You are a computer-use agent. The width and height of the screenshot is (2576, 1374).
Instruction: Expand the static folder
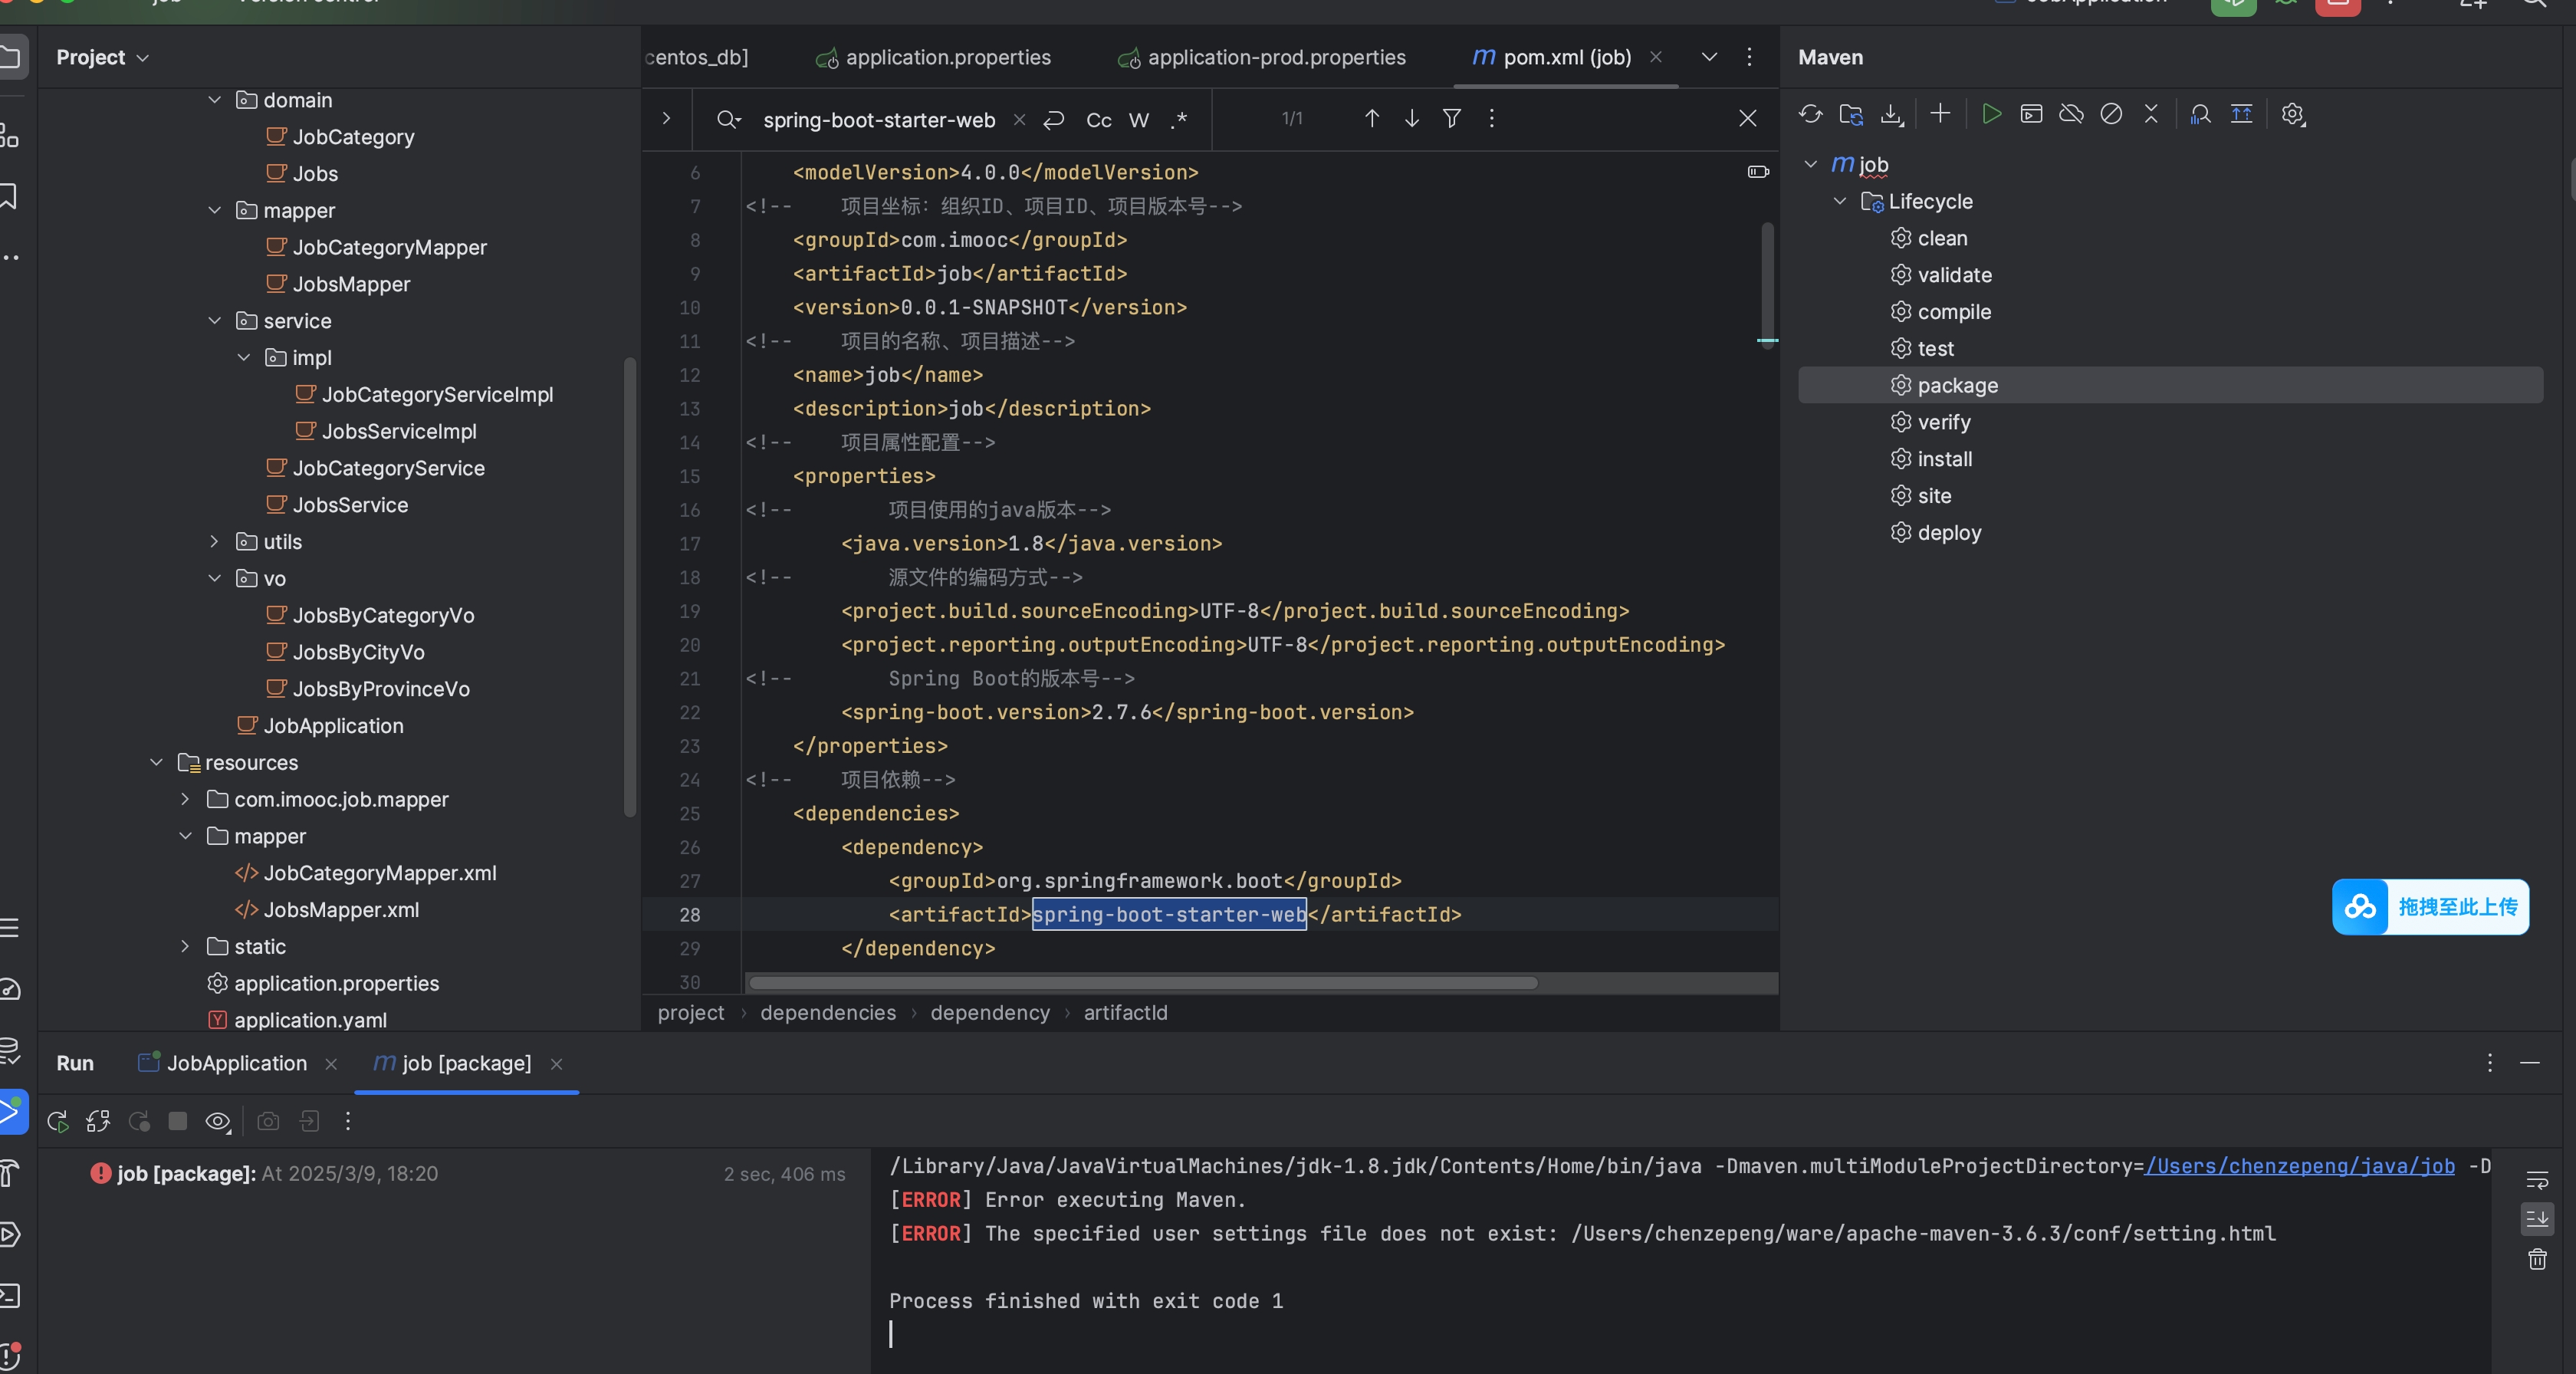point(185,947)
